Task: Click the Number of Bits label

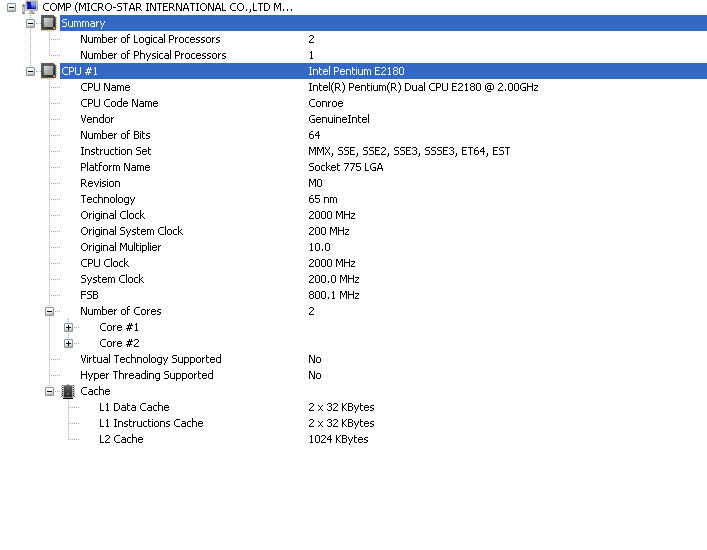Action: 115,135
